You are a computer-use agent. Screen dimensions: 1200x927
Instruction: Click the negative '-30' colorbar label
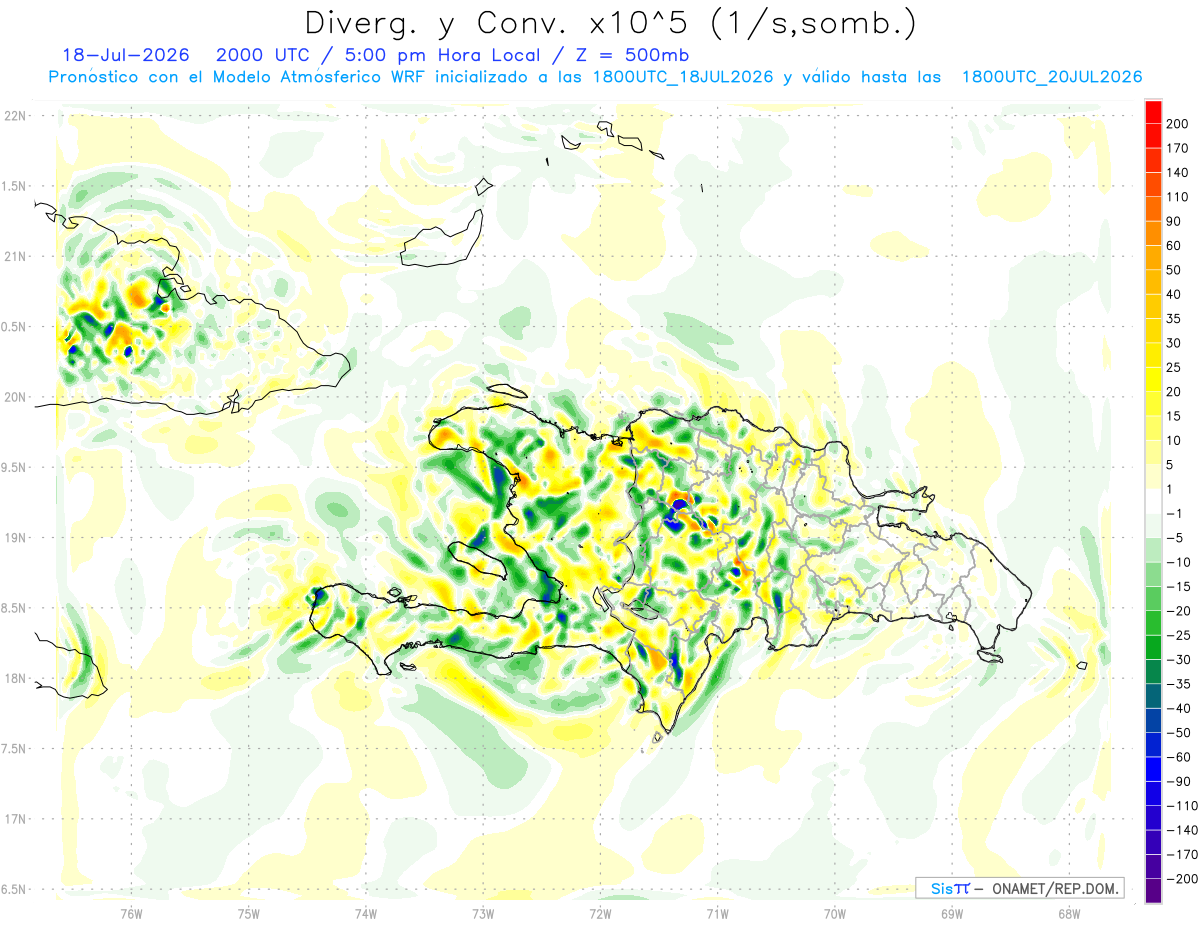coord(1180,661)
